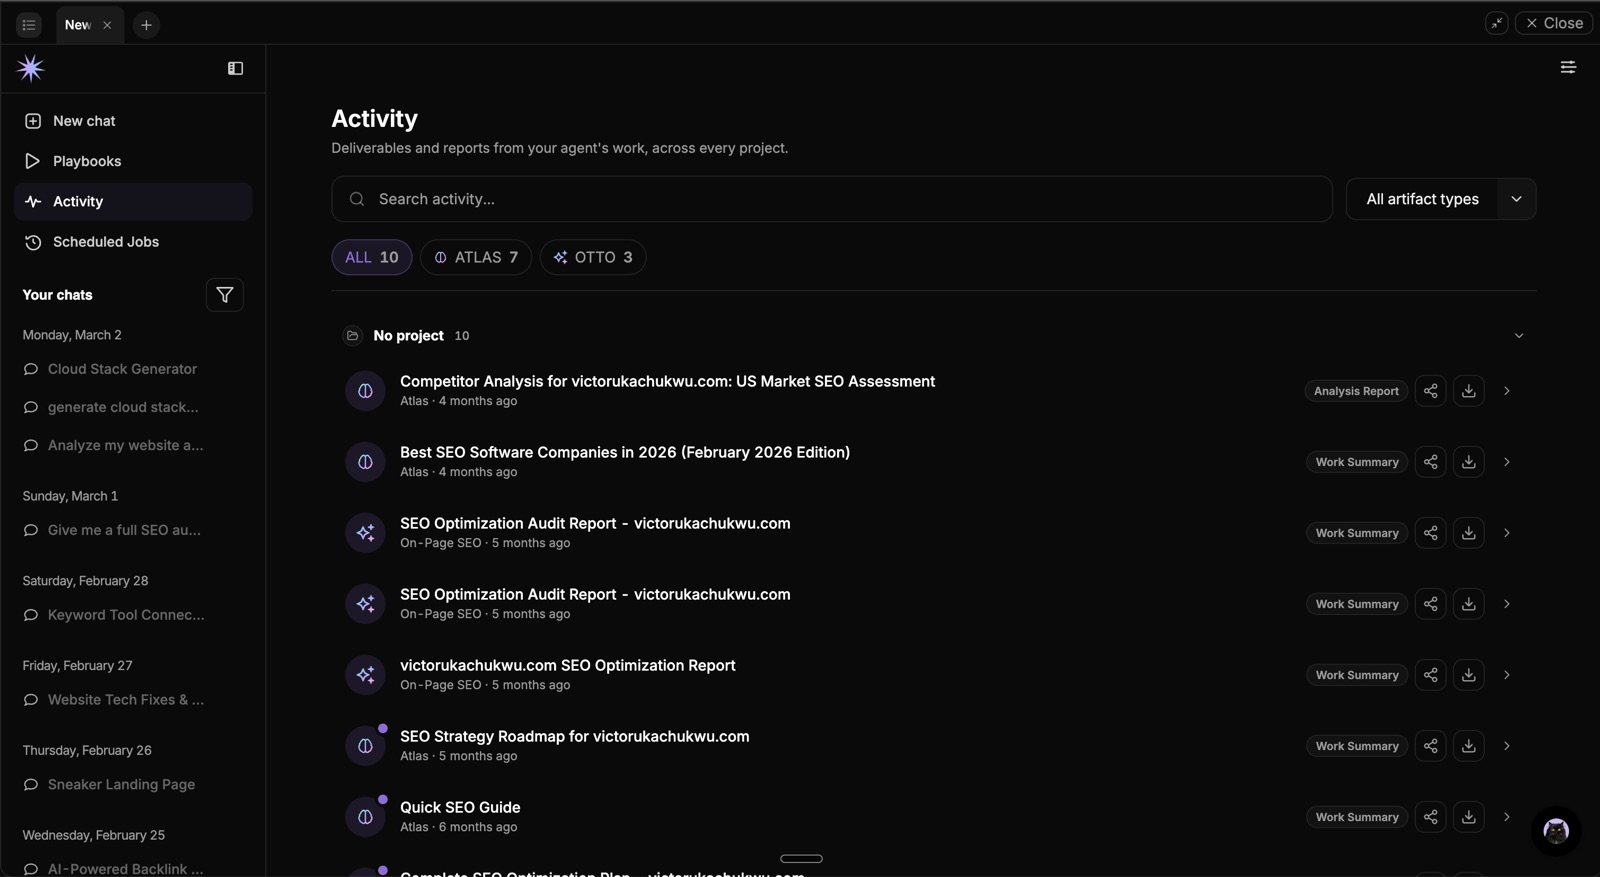Close the New tab

pyautogui.click(x=107, y=25)
